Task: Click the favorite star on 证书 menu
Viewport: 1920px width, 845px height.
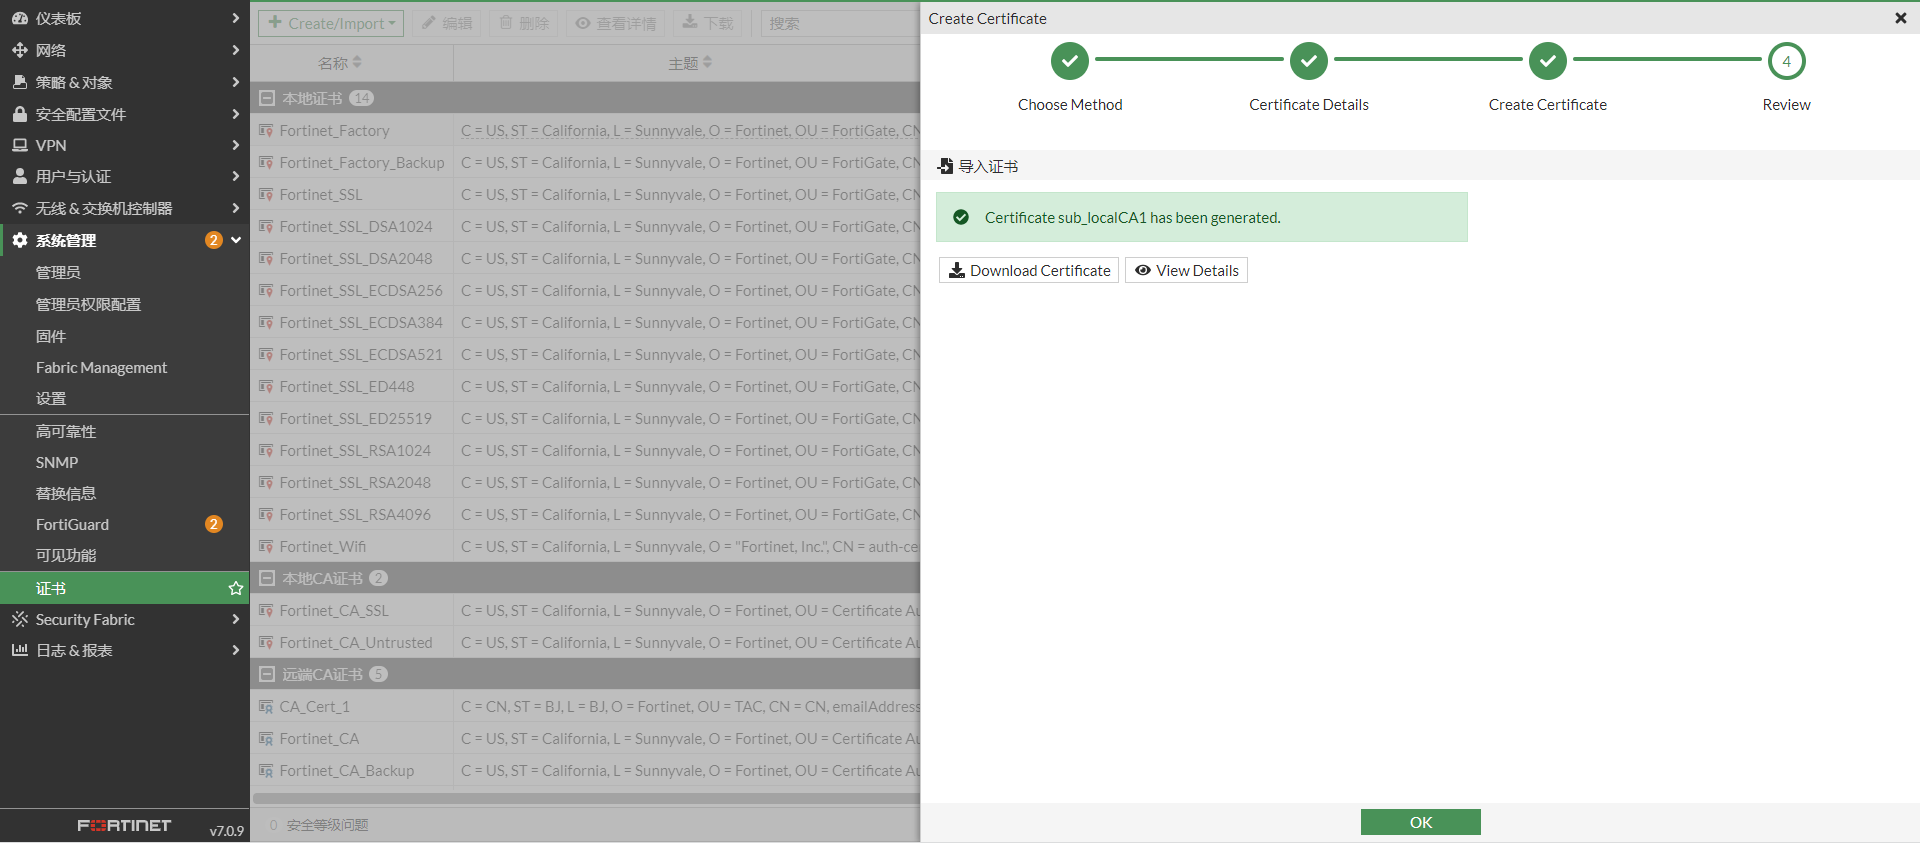Action: [236, 589]
